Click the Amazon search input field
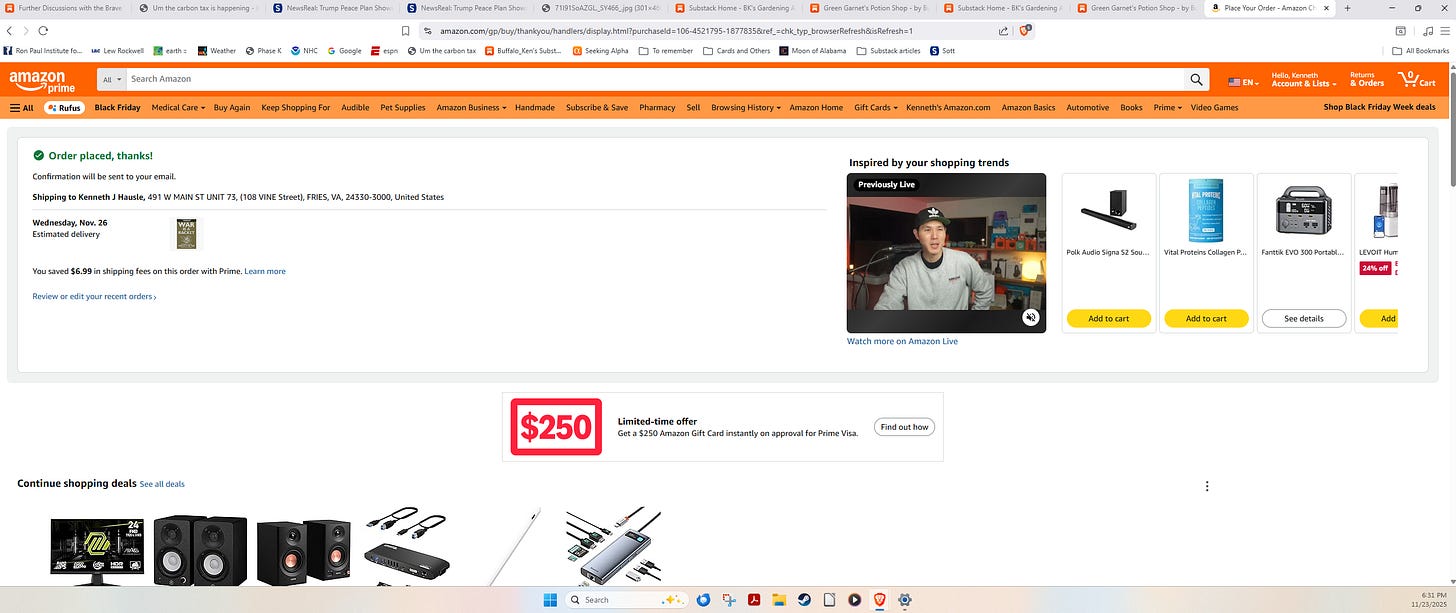Screen dimensions: 1456x613 coord(654,79)
